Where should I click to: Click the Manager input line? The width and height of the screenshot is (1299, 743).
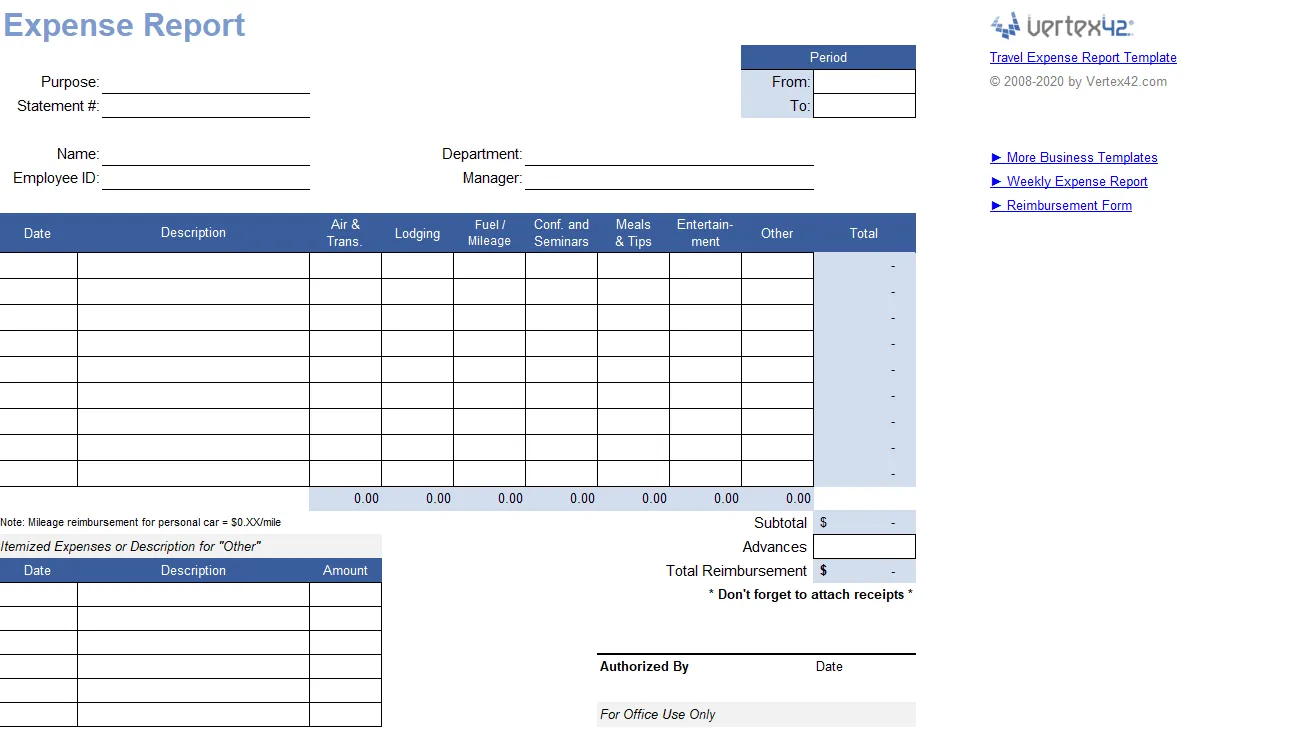pyautogui.click(x=669, y=178)
